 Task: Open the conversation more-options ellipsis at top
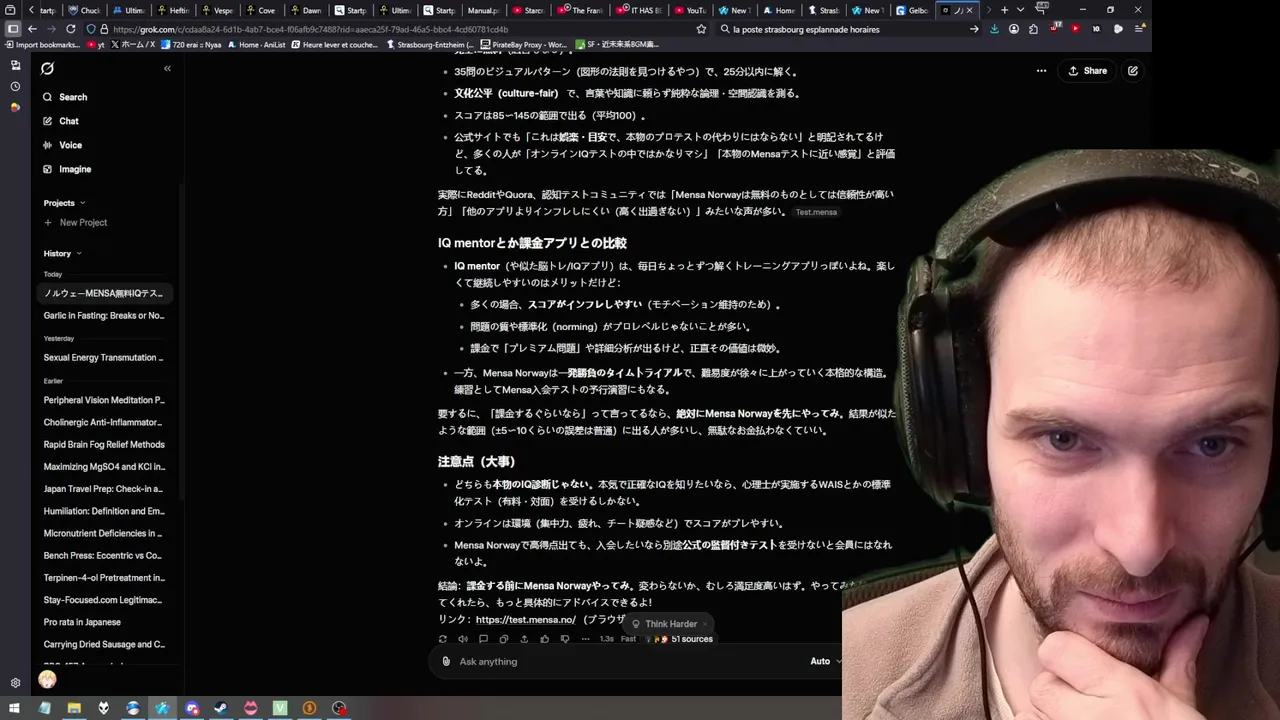pyautogui.click(x=1041, y=71)
